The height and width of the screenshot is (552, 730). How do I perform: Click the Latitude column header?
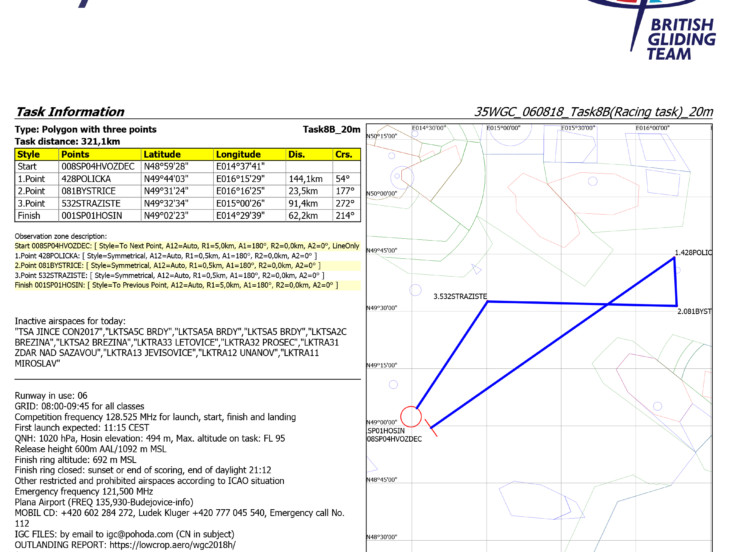pyautogui.click(x=161, y=155)
